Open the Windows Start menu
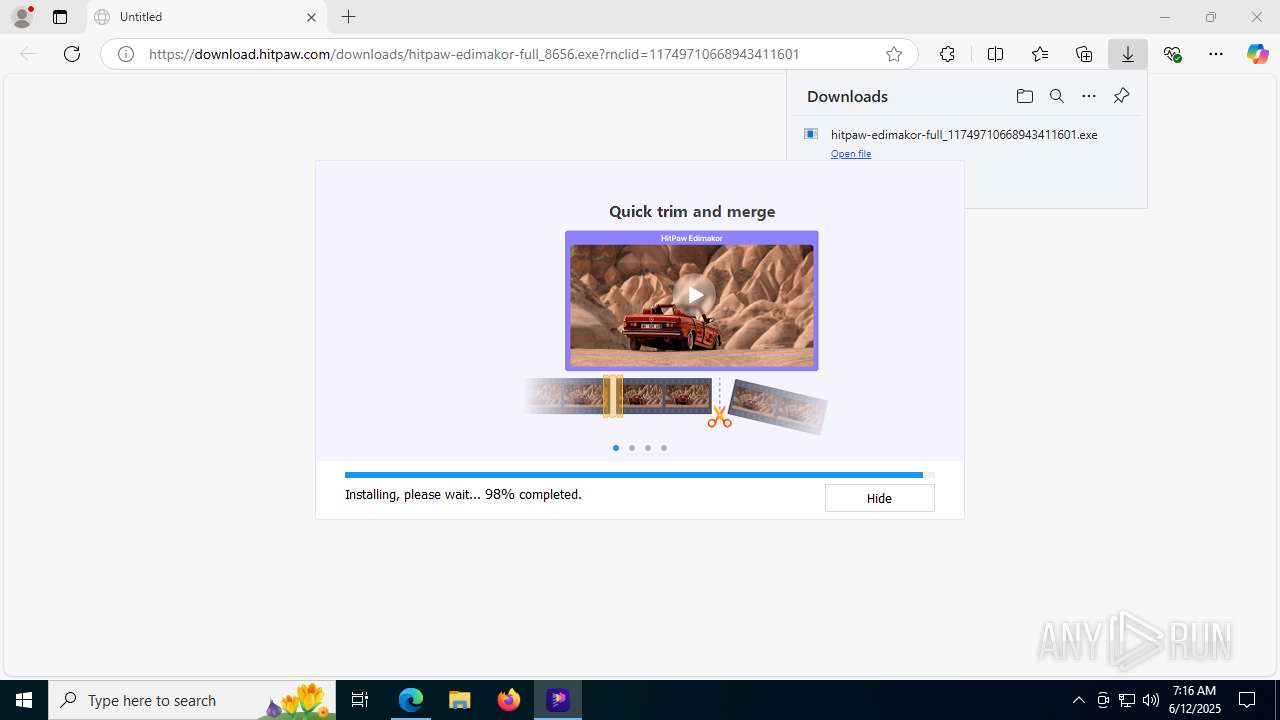This screenshot has width=1280, height=720. tap(24, 700)
